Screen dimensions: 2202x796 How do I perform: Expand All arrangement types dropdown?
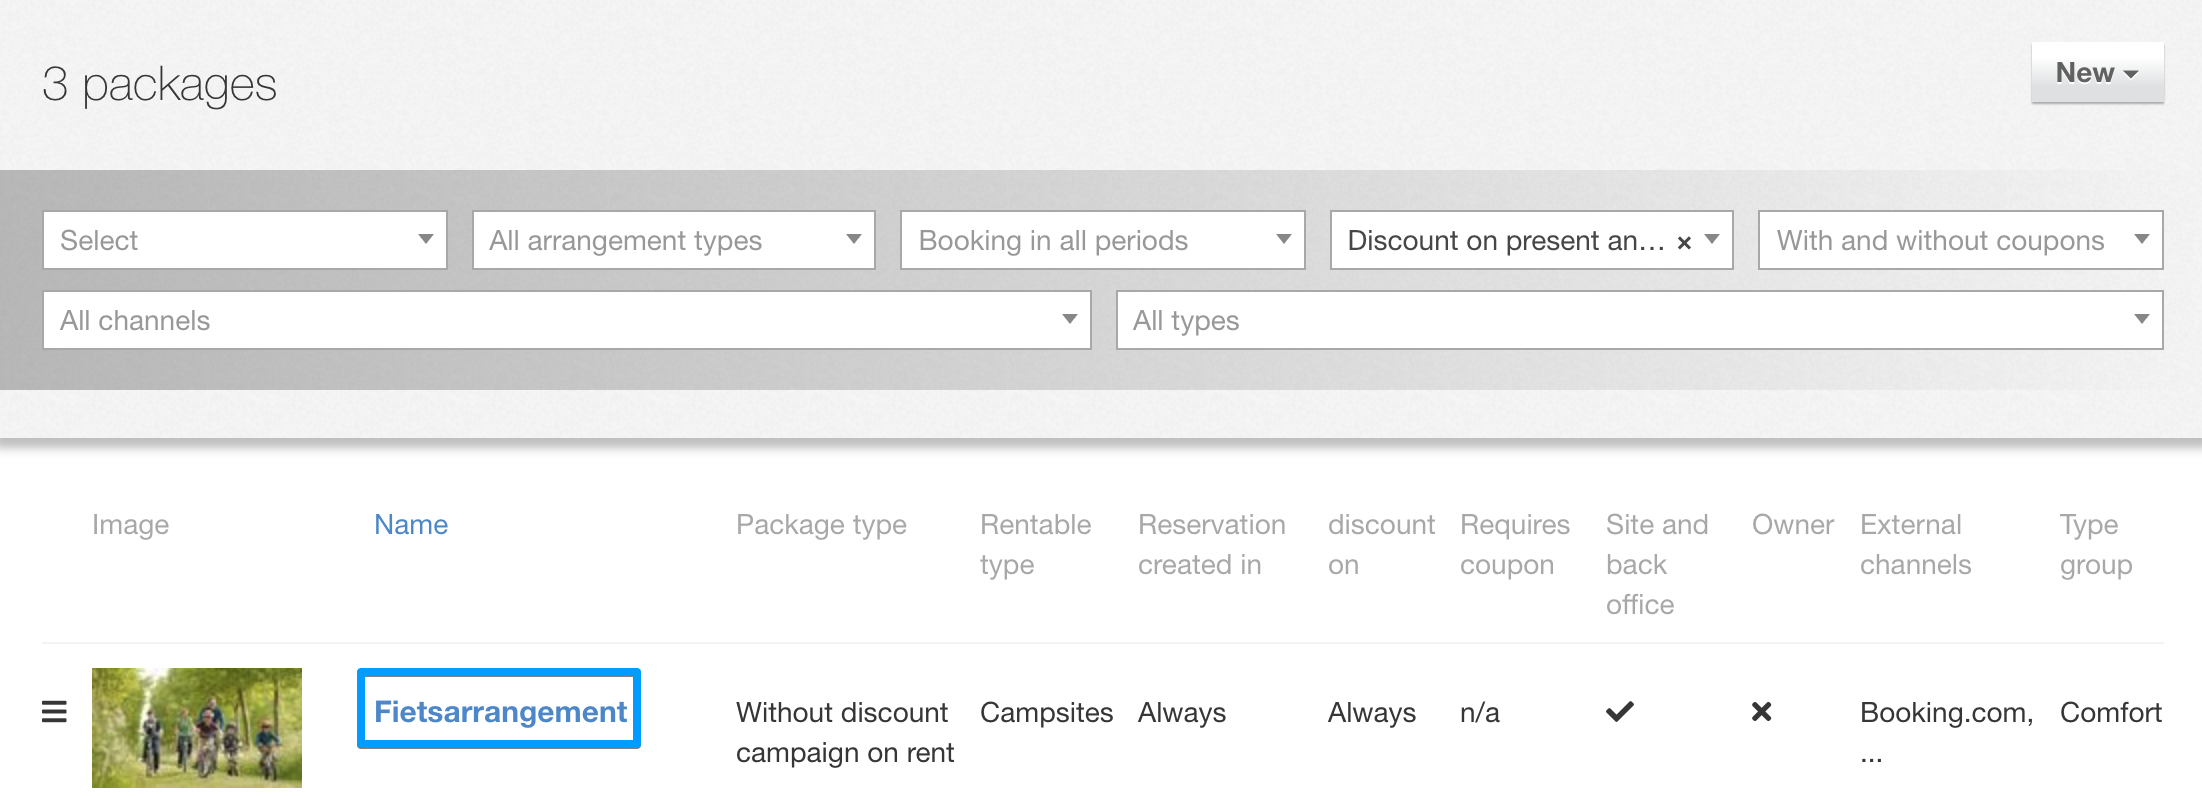click(x=673, y=240)
